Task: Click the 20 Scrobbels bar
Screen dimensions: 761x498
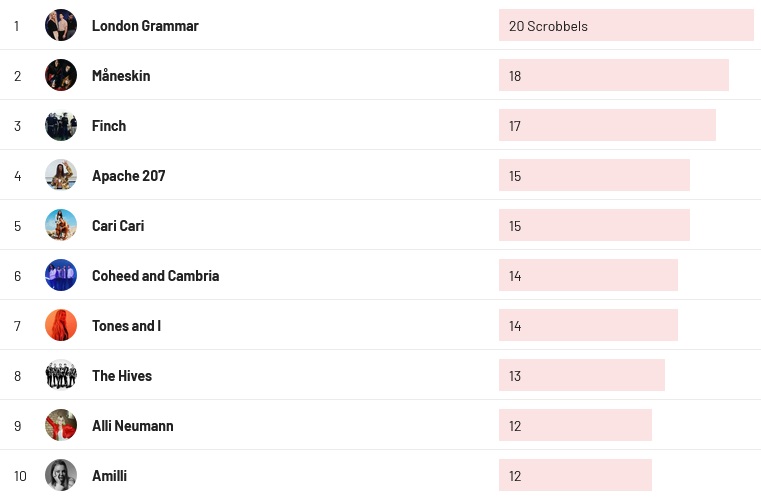Action: point(626,26)
